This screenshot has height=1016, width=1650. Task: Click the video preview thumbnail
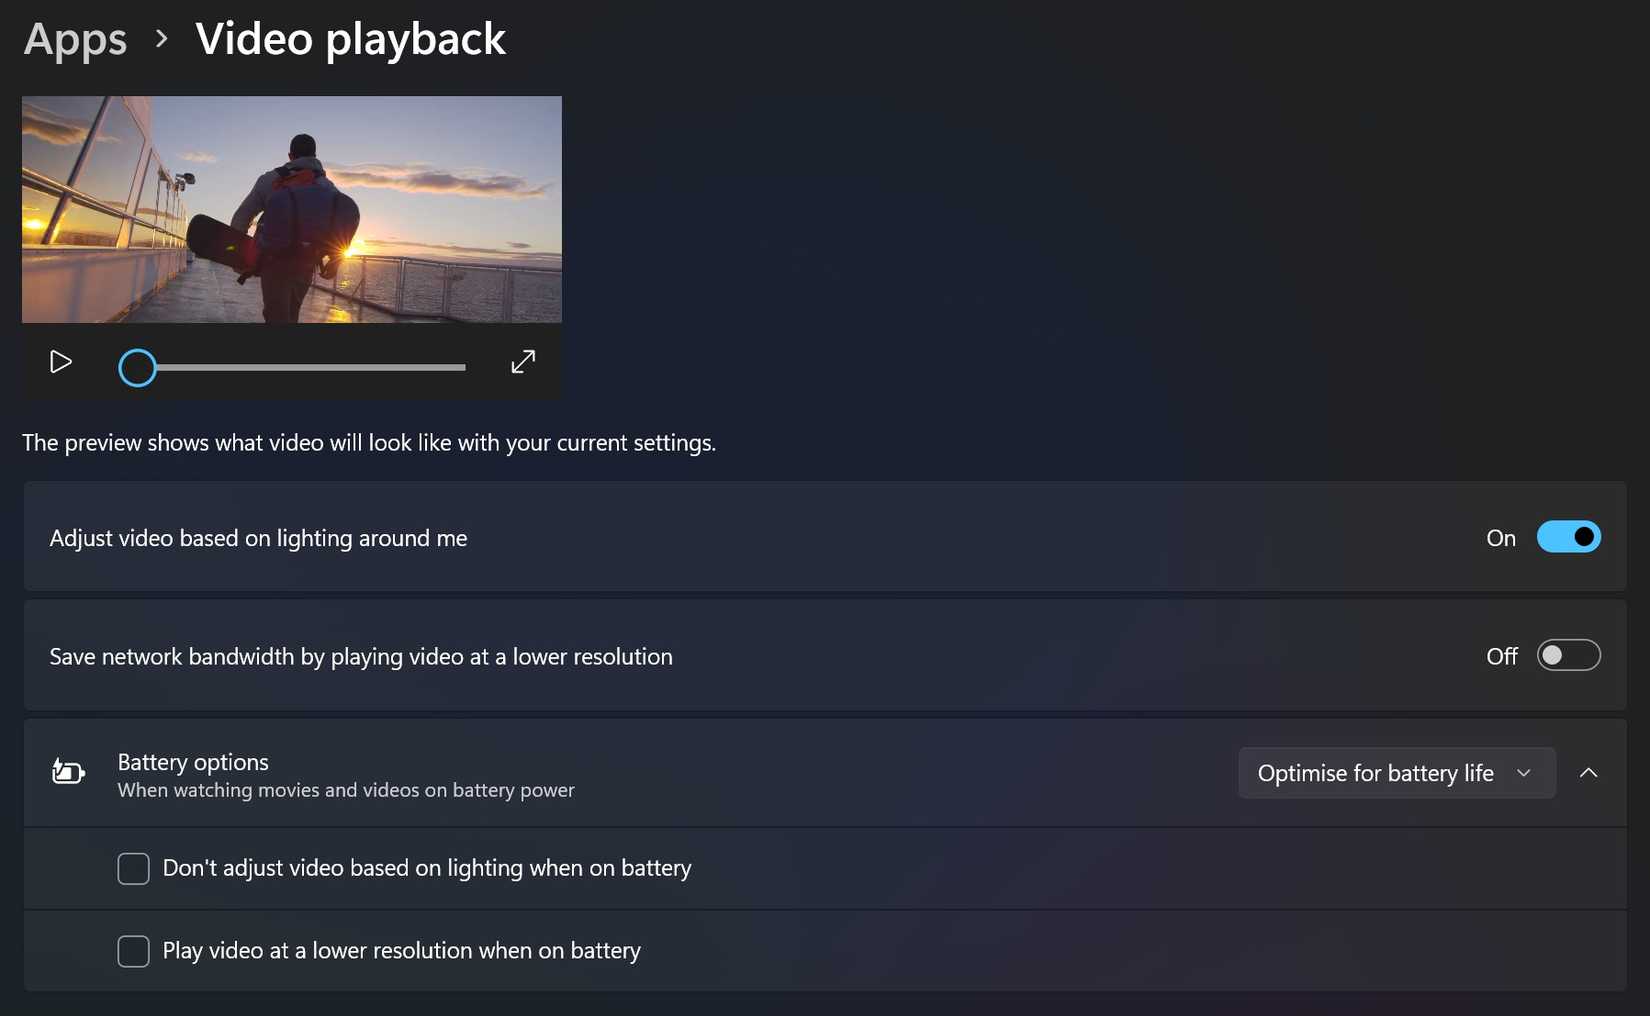pyautogui.click(x=291, y=208)
